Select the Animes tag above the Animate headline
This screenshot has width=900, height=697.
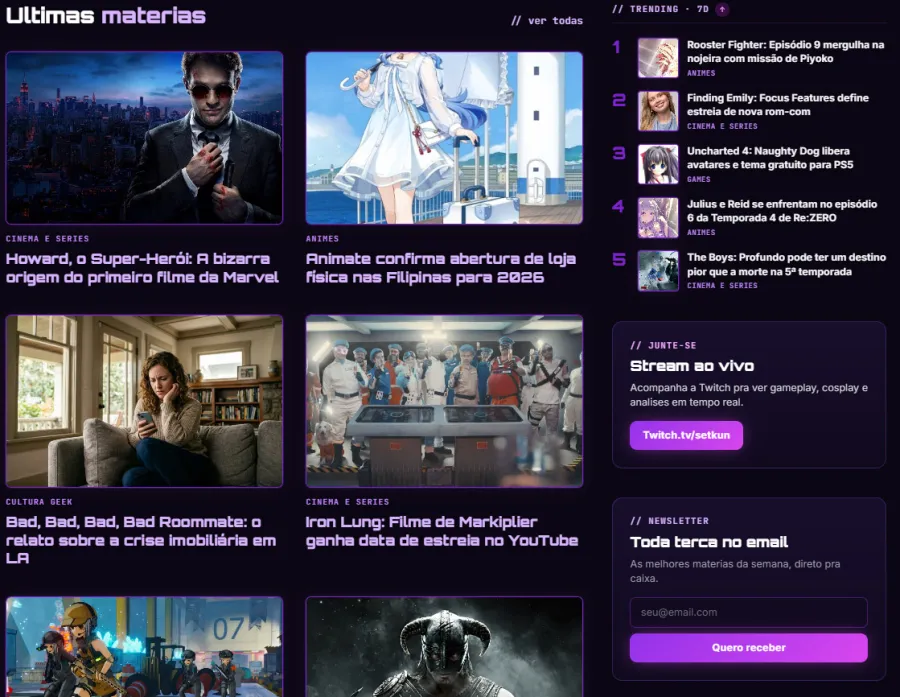coord(323,239)
